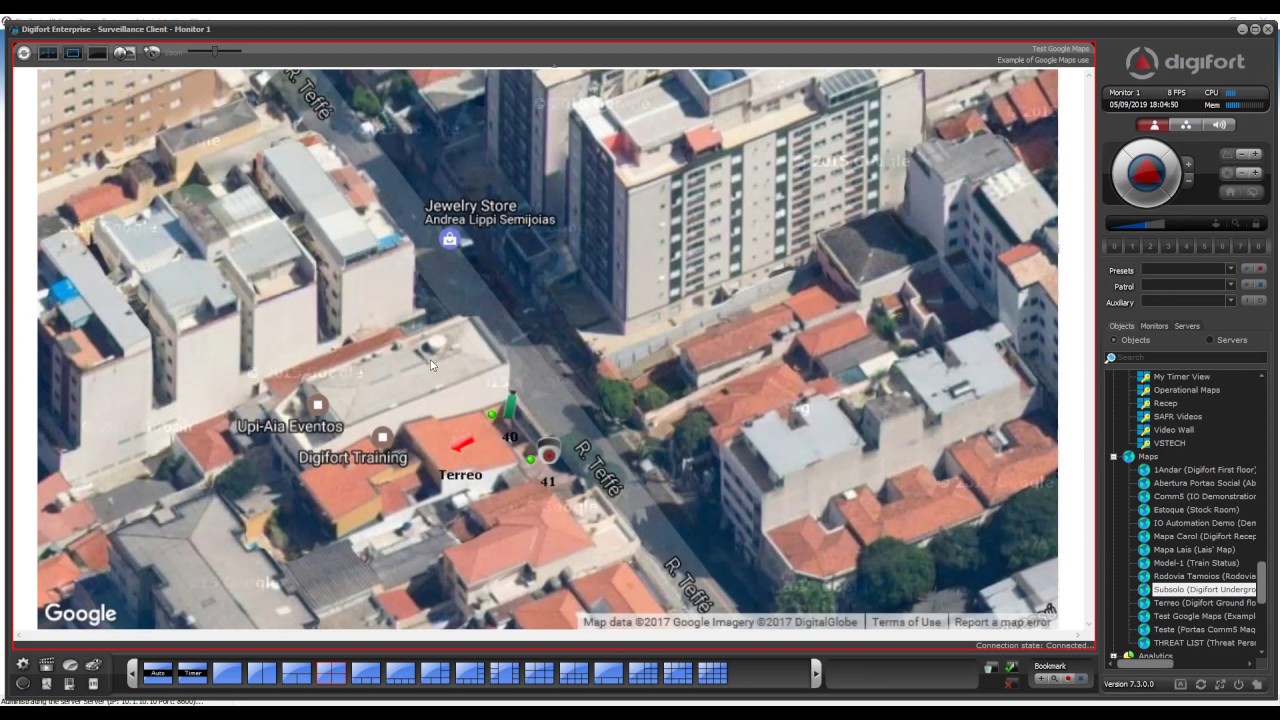Viewport: 1280px width, 720px height.
Task: Select the Timer layout button
Action: pyautogui.click(x=192, y=673)
